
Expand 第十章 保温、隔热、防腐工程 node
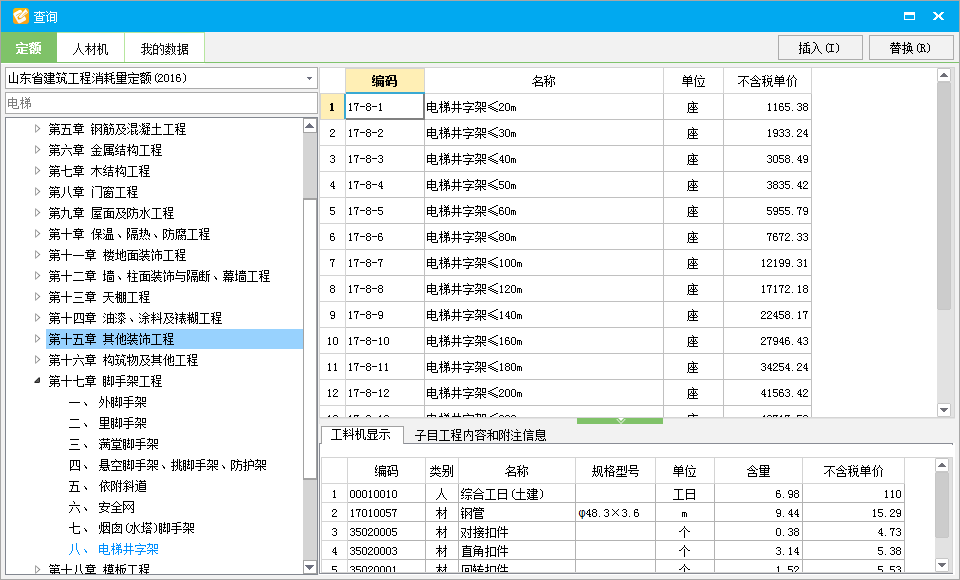click(38, 234)
